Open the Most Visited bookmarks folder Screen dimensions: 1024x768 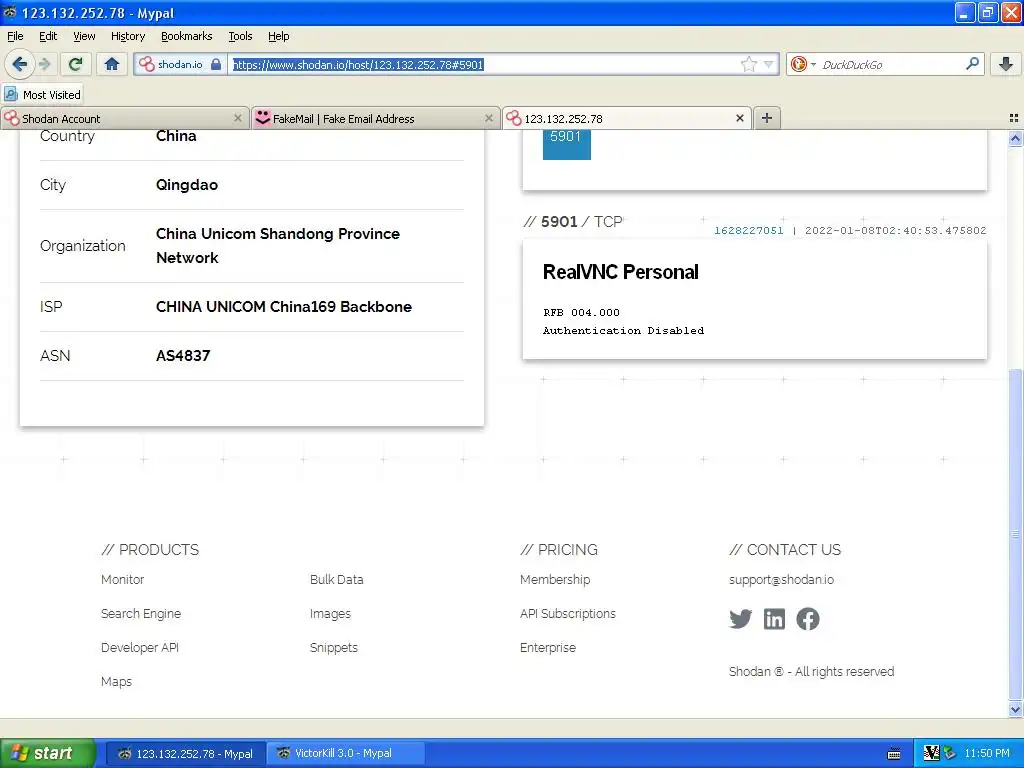pyautogui.click(x=43, y=95)
